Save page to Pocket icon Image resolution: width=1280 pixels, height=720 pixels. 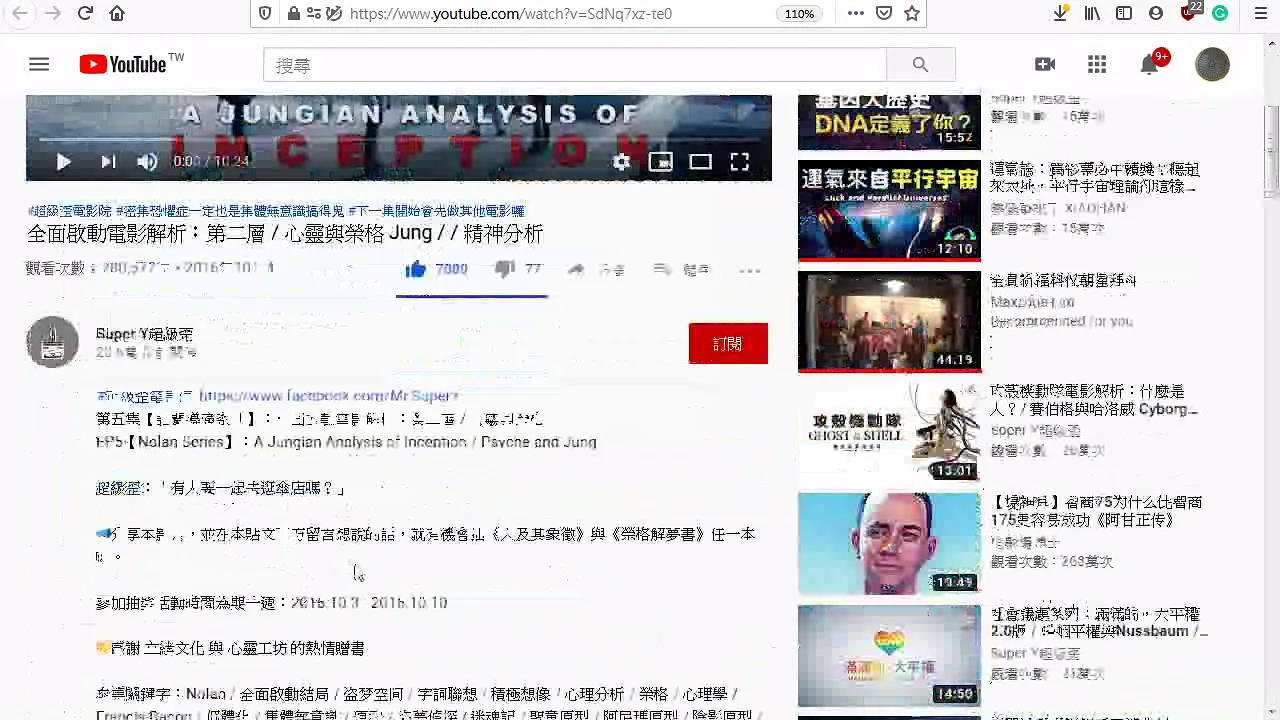(x=883, y=14)
